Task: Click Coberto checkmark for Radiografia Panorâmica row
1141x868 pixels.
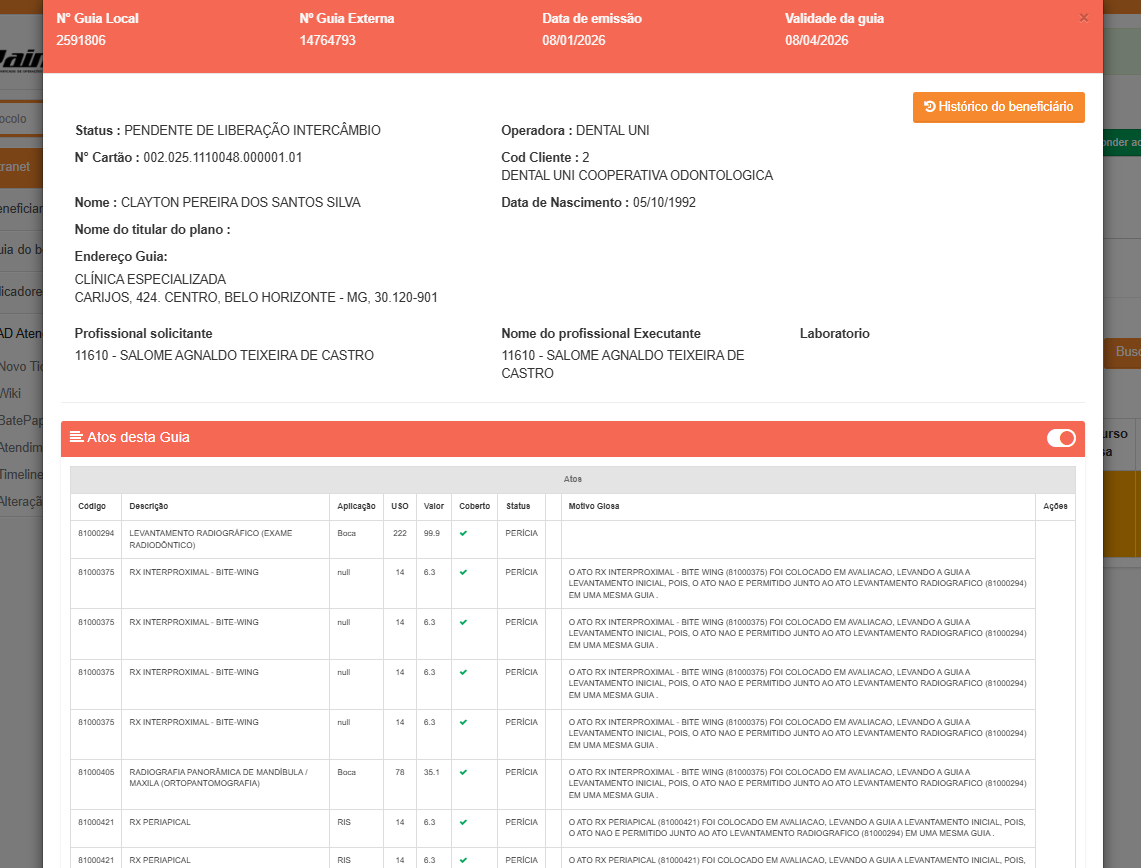Action: click(x=463, y=773)
